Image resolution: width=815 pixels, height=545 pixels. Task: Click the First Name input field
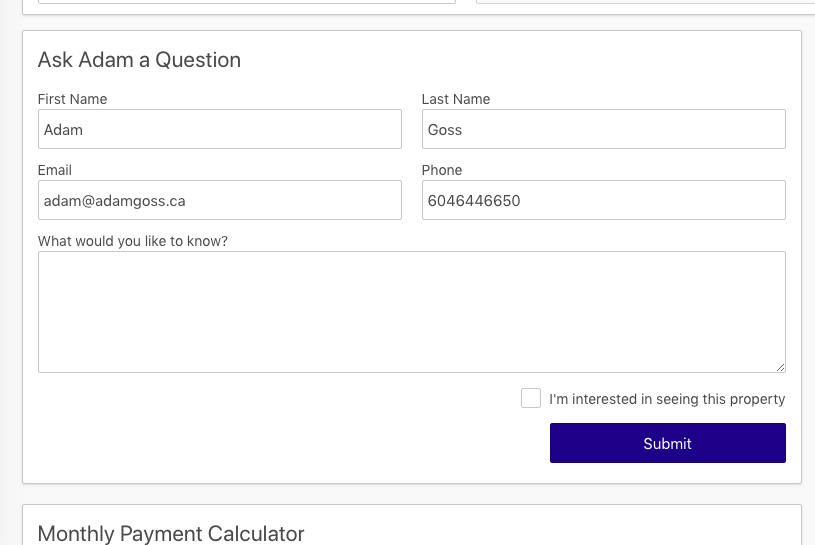pos(219,129)
